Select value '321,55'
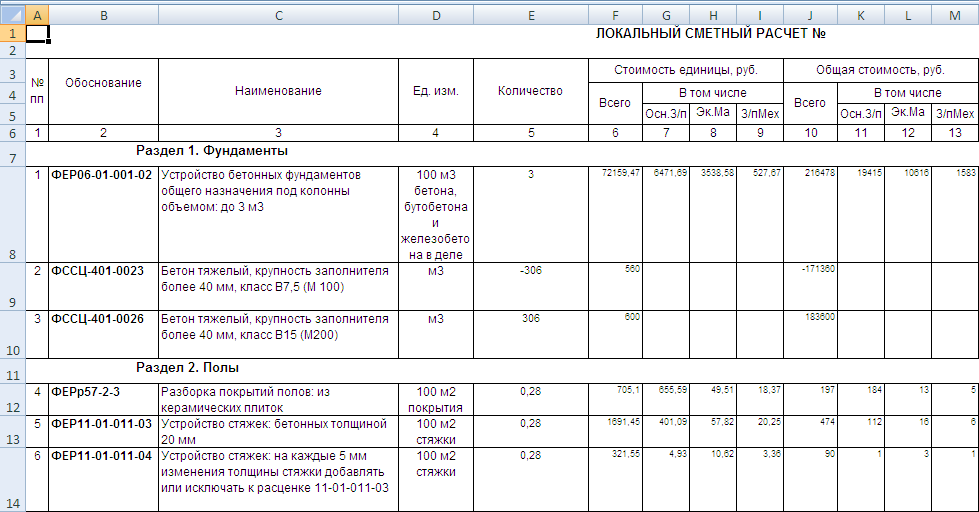Screen dimensions: 979x512 [615, 480]
